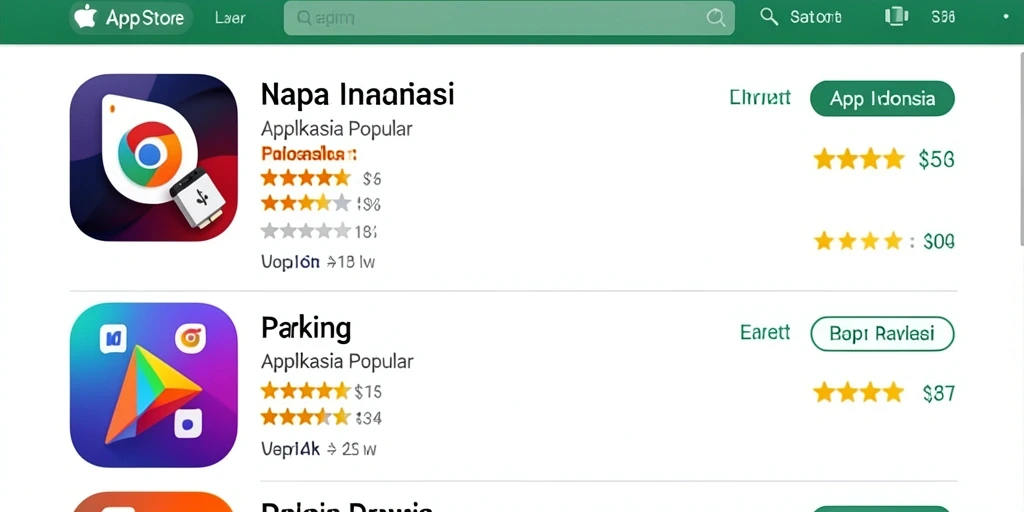Screen dimensions: 1024x512
Task: Click the partially visible orange app icon
Action: (152, 502)
